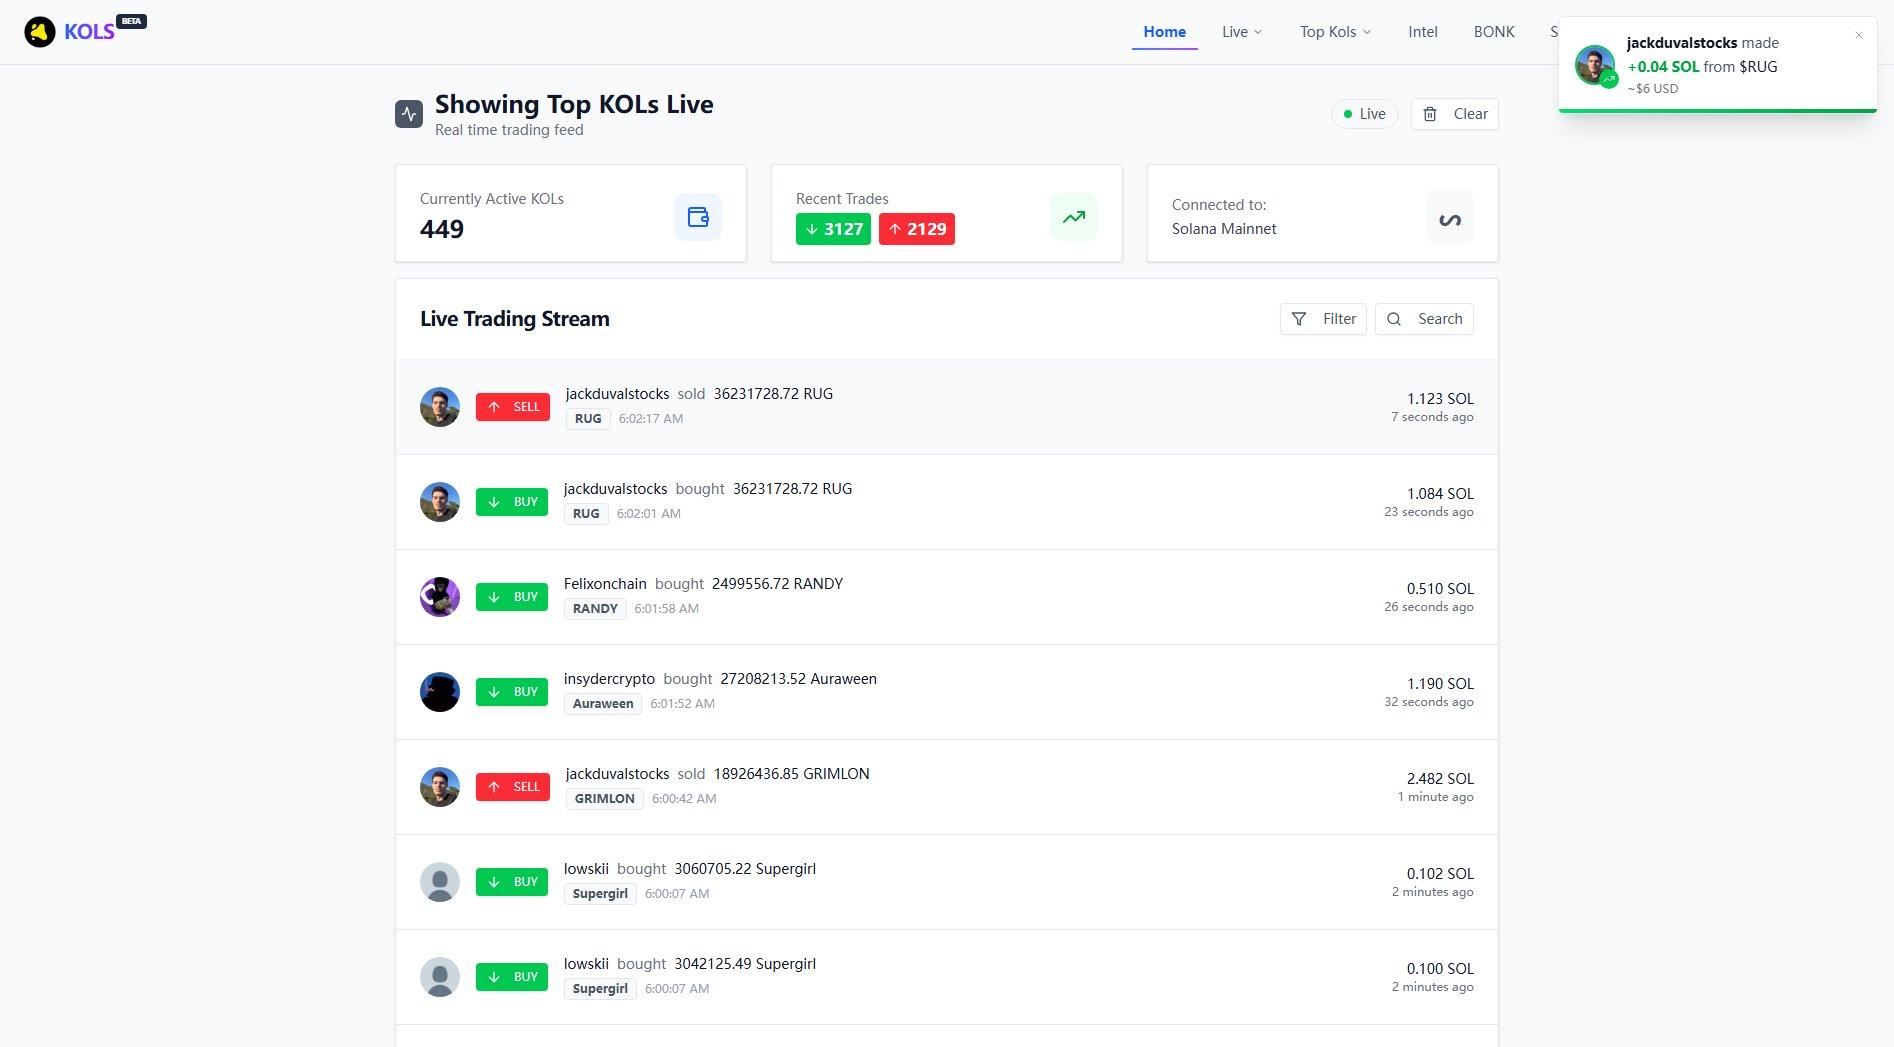Dismiss the jackduvalstocks profit notification

(1859, 36)
